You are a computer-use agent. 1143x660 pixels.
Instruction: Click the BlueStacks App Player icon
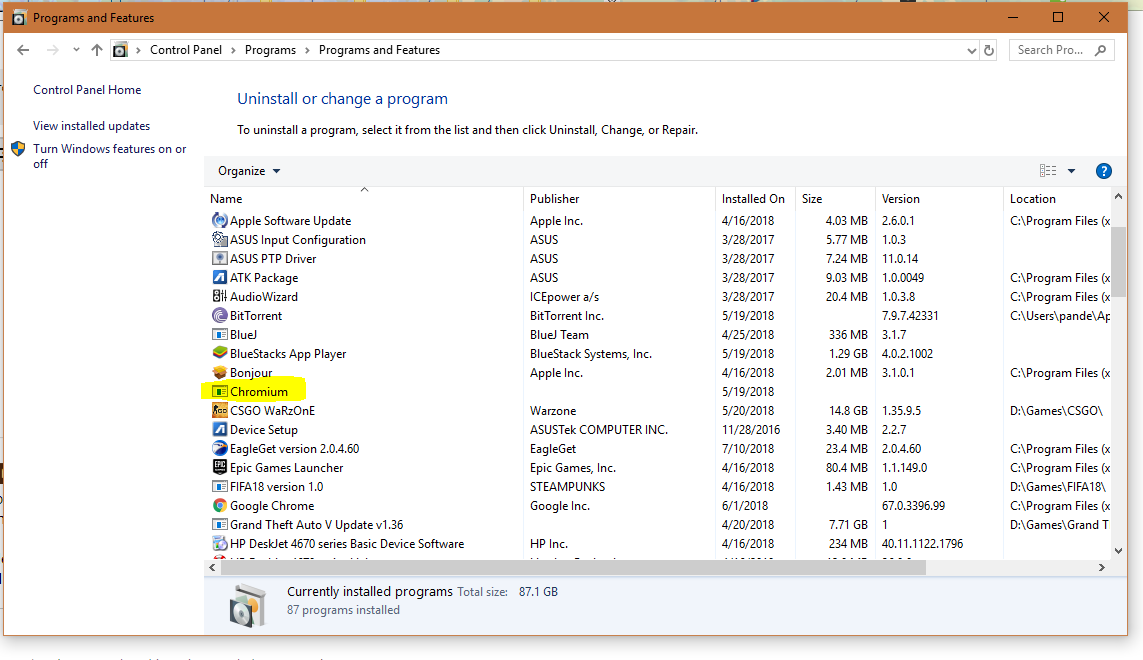pos(219,354)
